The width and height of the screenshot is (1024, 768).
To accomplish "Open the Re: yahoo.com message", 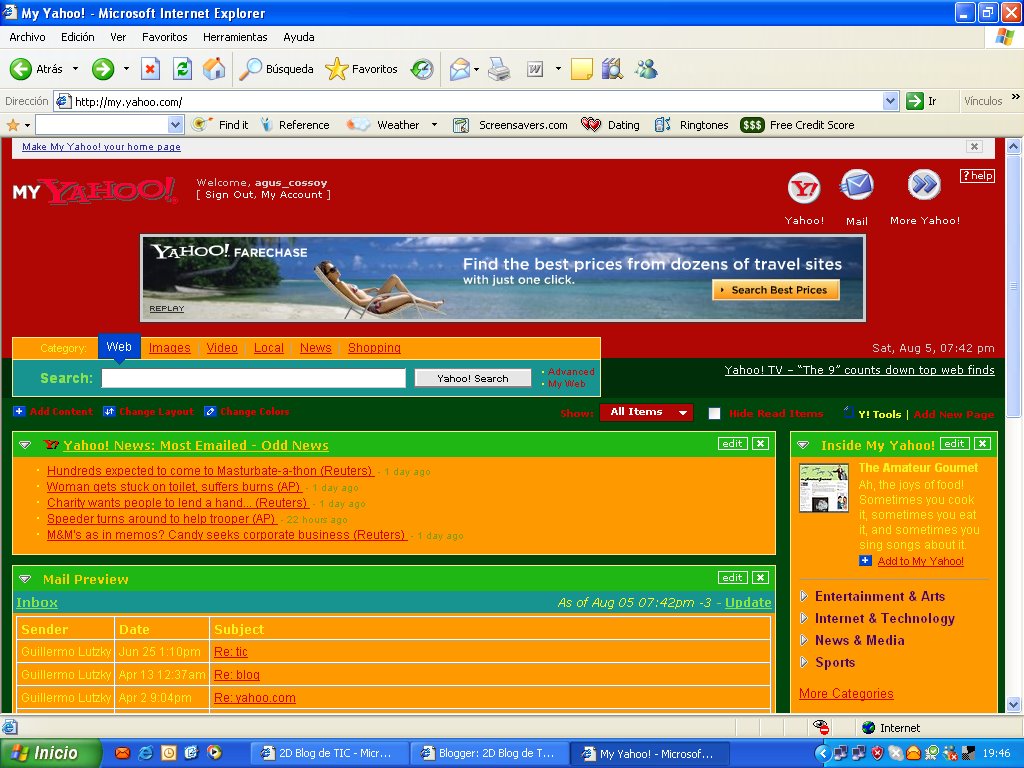I will pos(255,697).
